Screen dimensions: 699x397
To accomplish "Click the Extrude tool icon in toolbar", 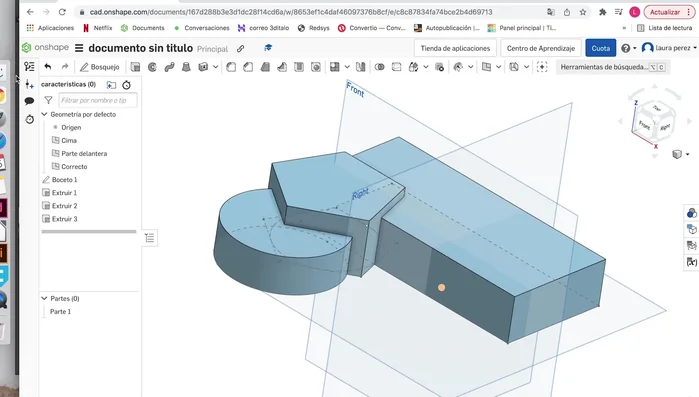I will (x=135, y=67).
